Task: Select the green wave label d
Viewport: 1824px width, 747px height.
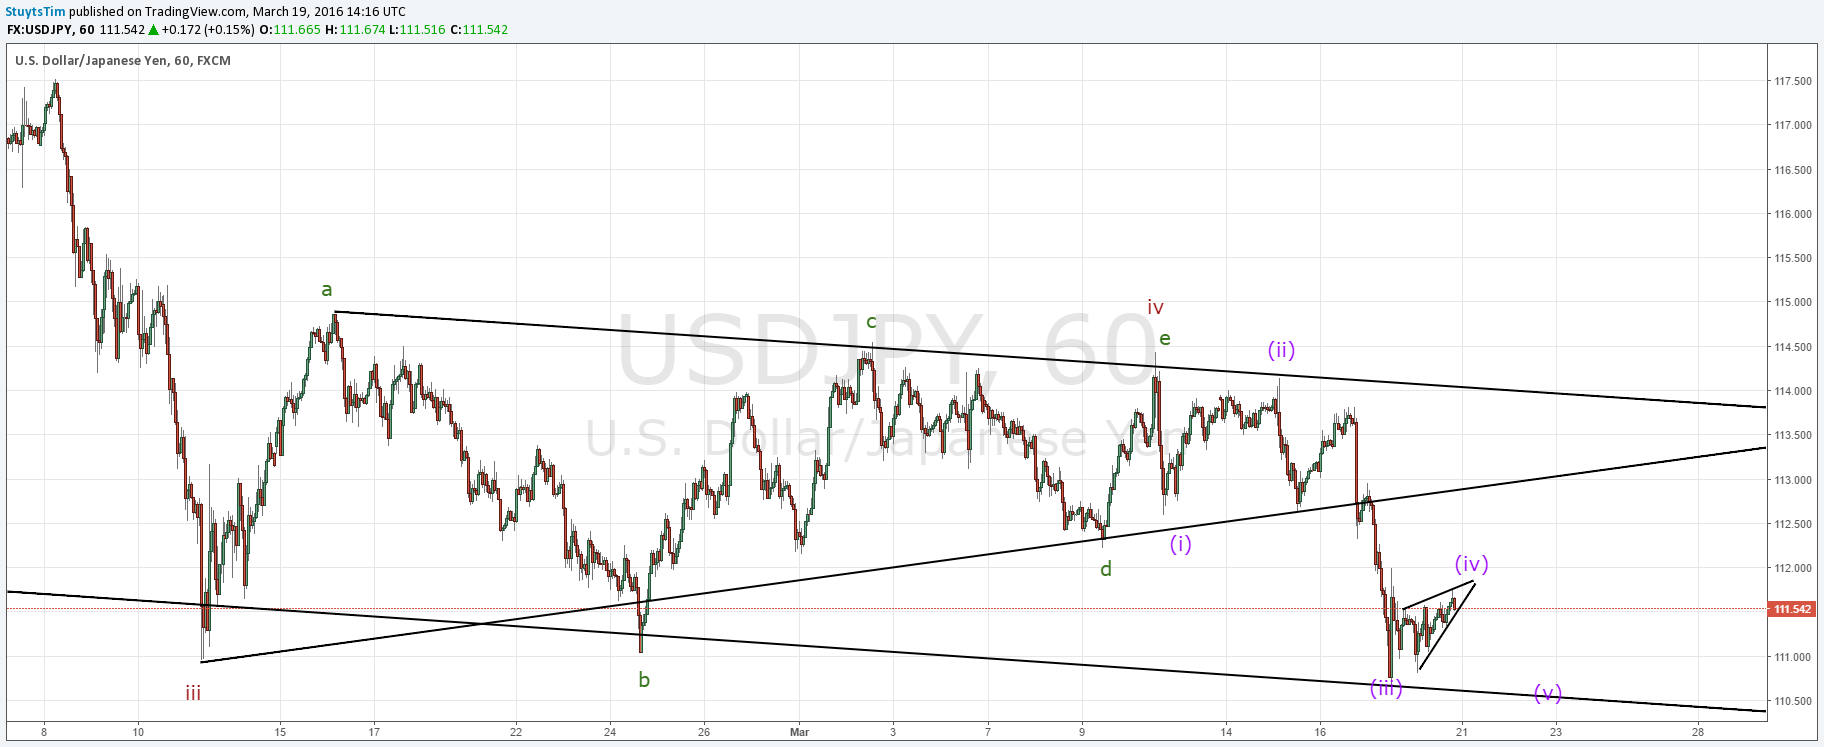Action: 1106,569
